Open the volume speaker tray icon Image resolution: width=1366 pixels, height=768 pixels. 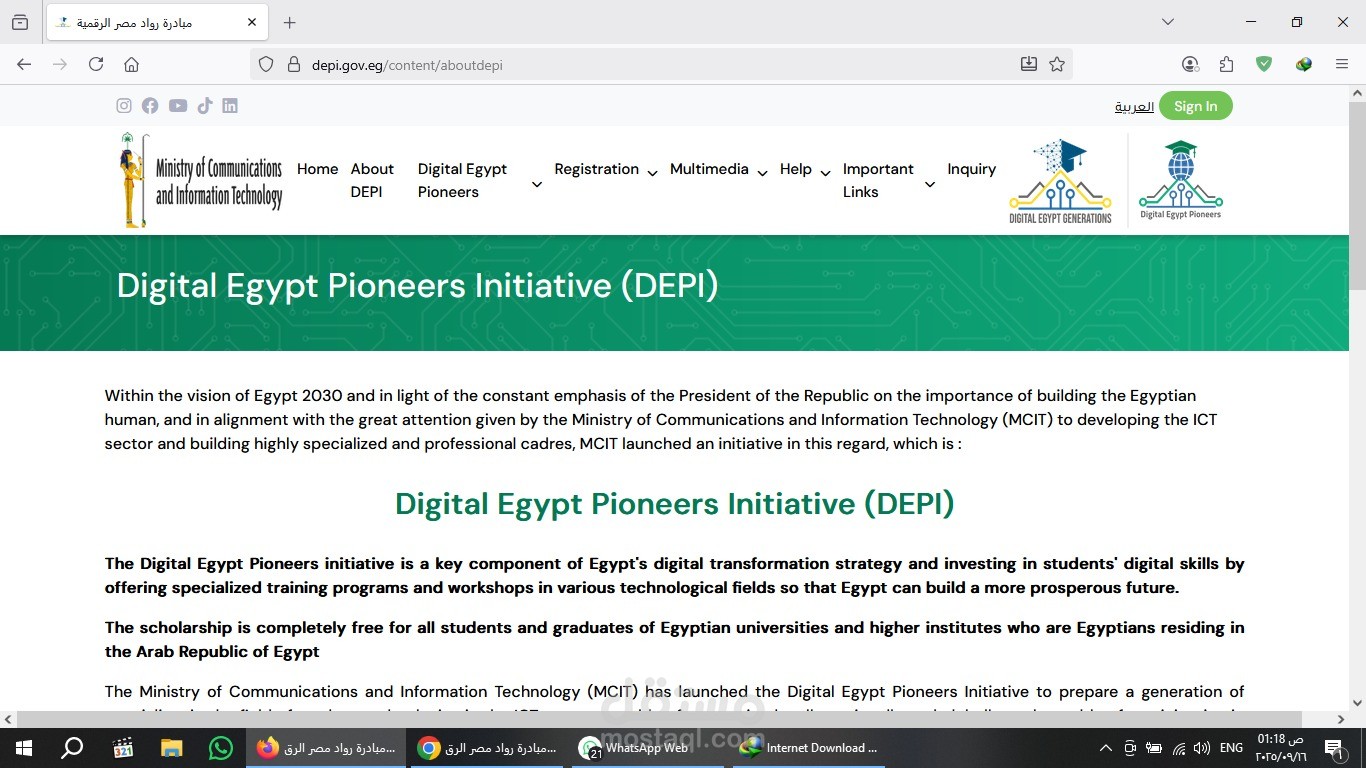pos(1202,748)
